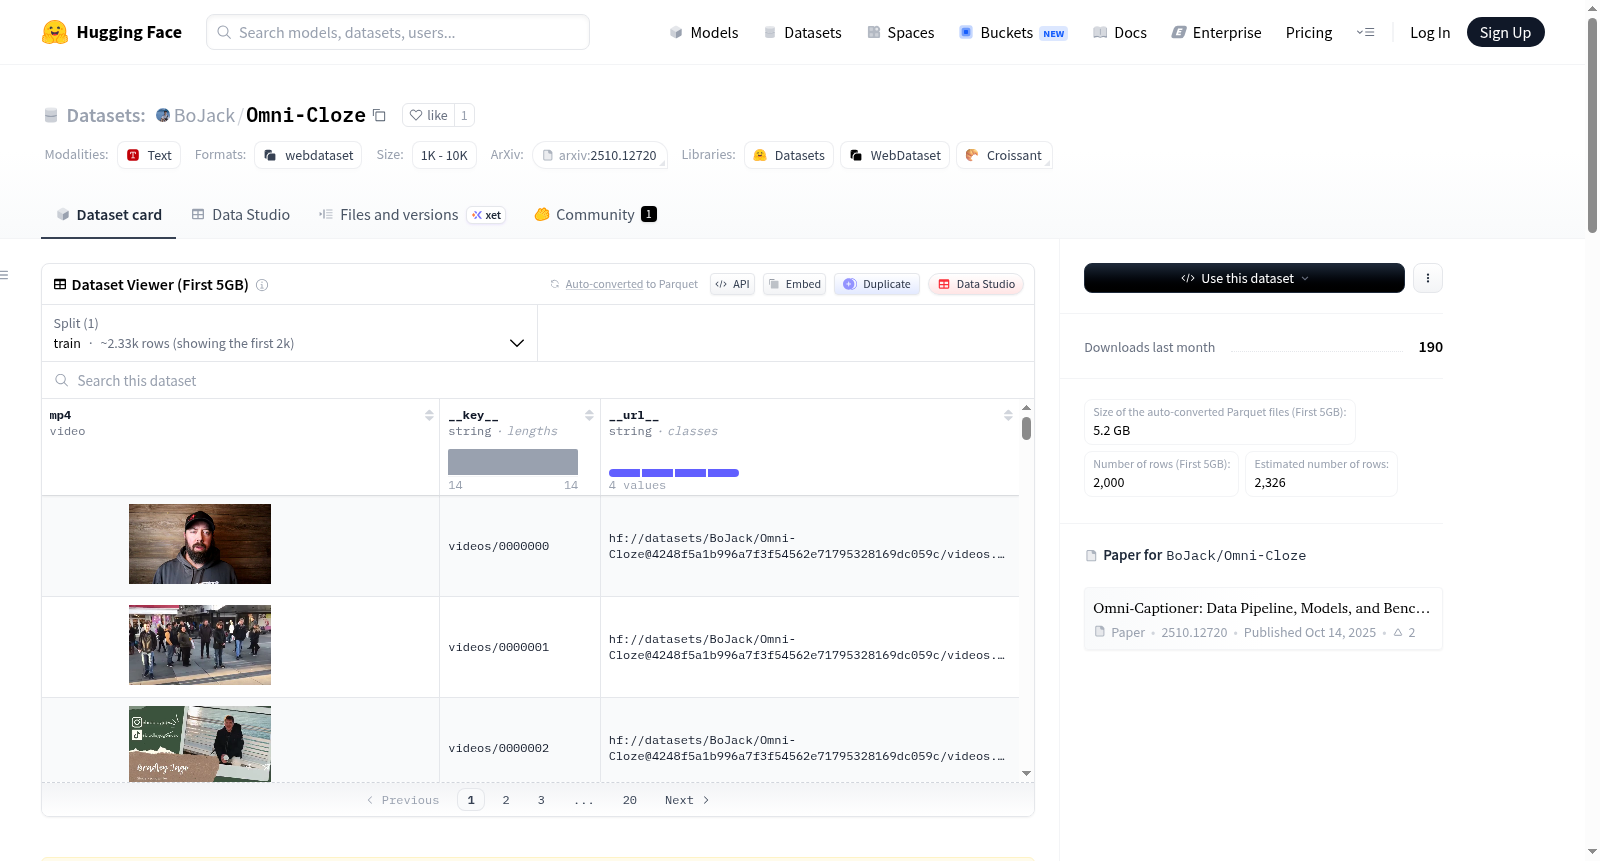This screenshot has width=1600, height=861.
Task: Open the Docs page
Action: [1119, 32]
